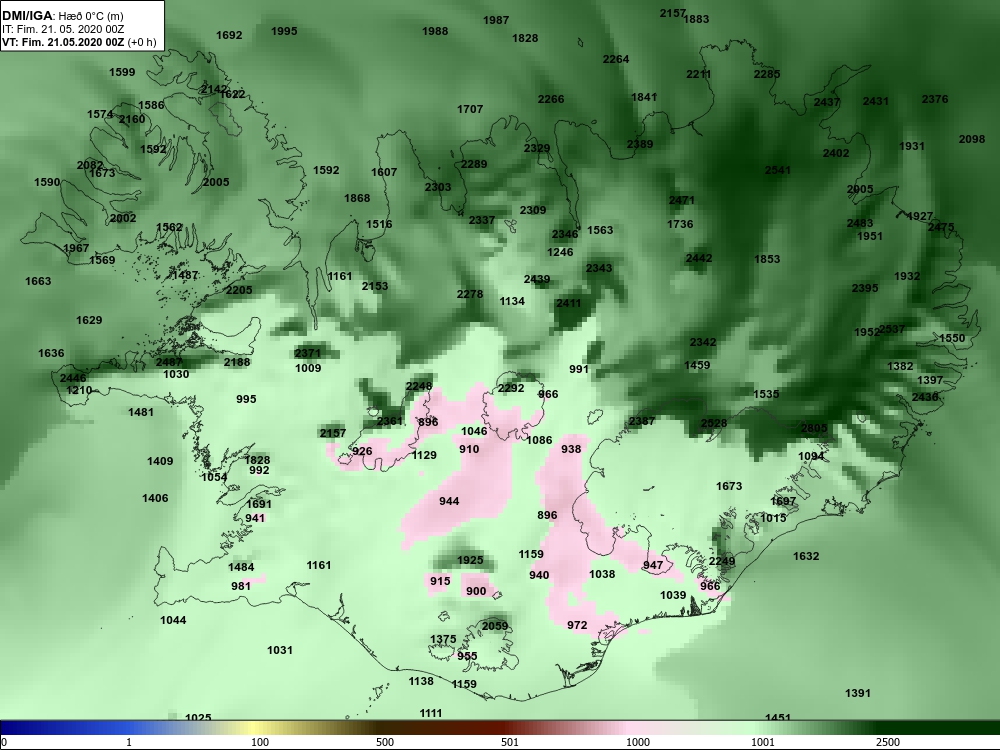Viewport: 1000px width, 750px height.
Task: Select the map value 2541
Action: click(777, 170)
